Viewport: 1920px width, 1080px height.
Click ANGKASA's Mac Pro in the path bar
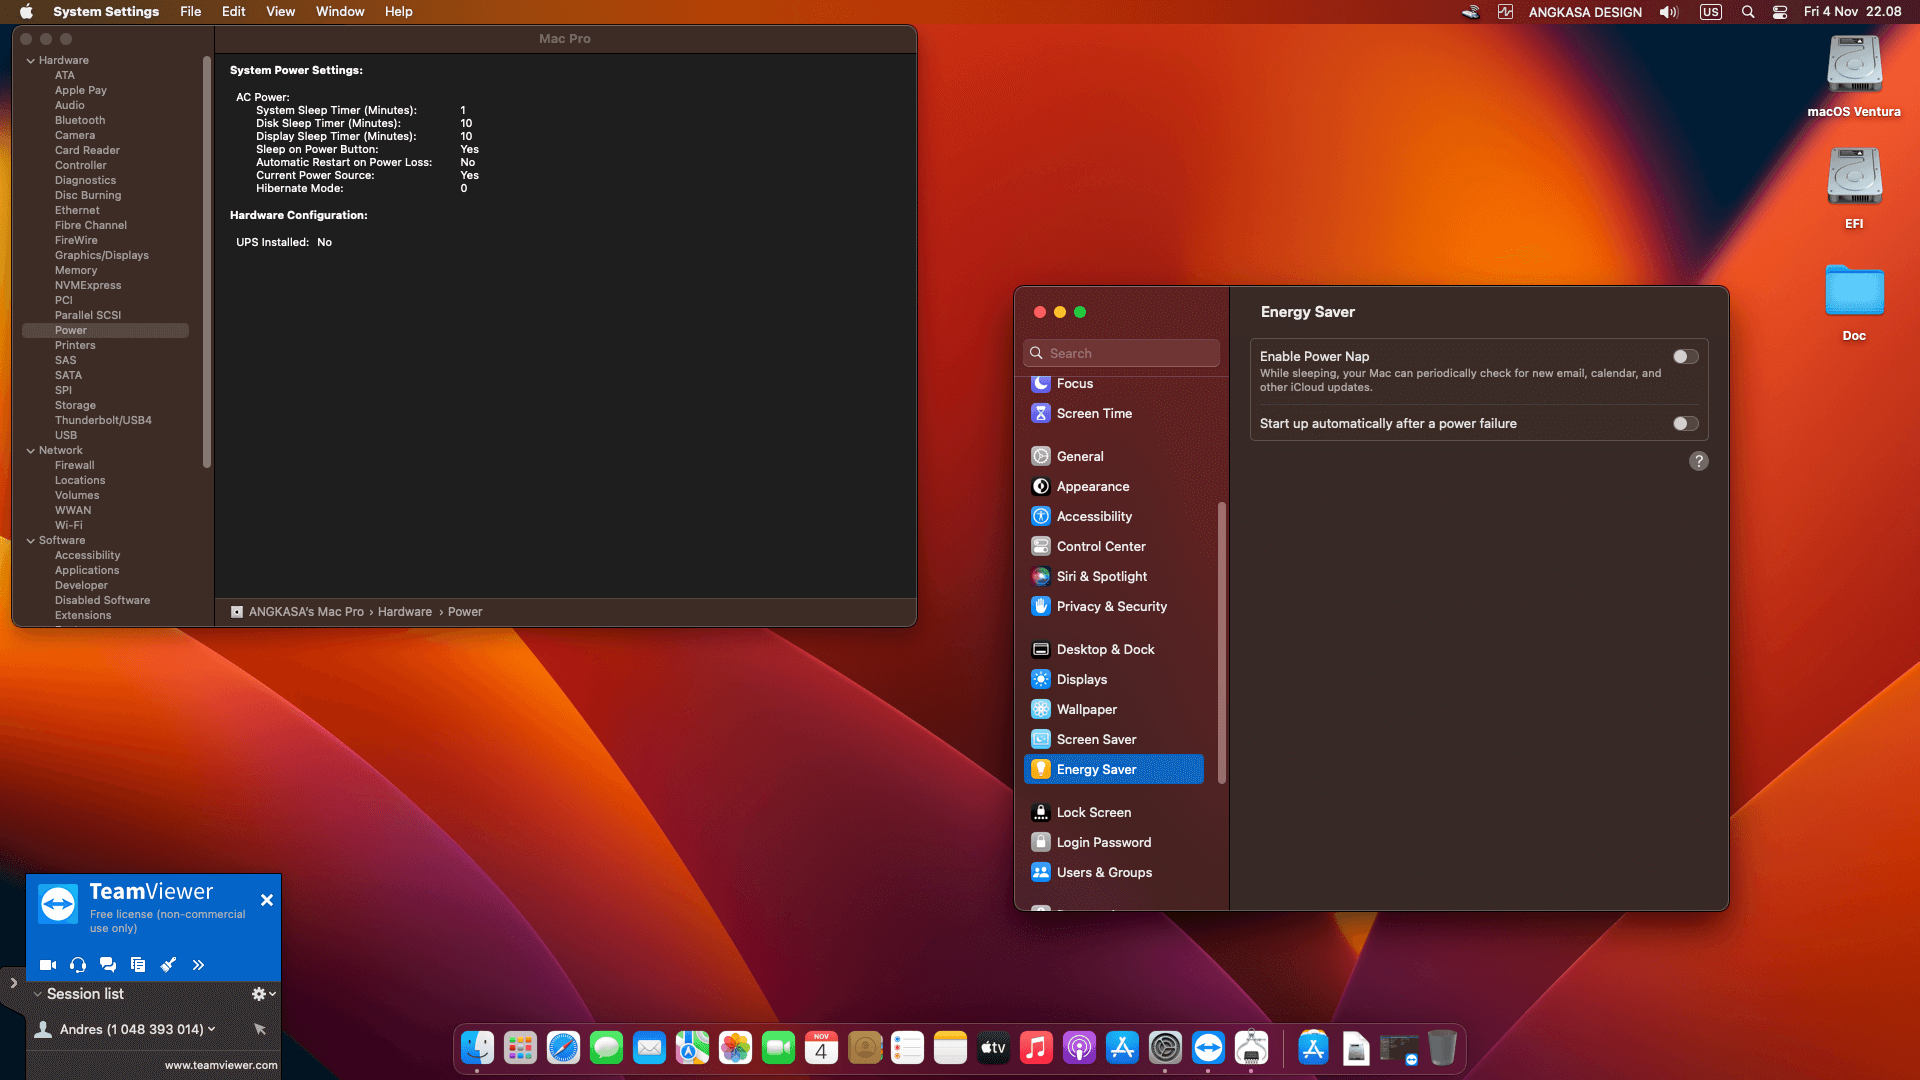(306, 612)
